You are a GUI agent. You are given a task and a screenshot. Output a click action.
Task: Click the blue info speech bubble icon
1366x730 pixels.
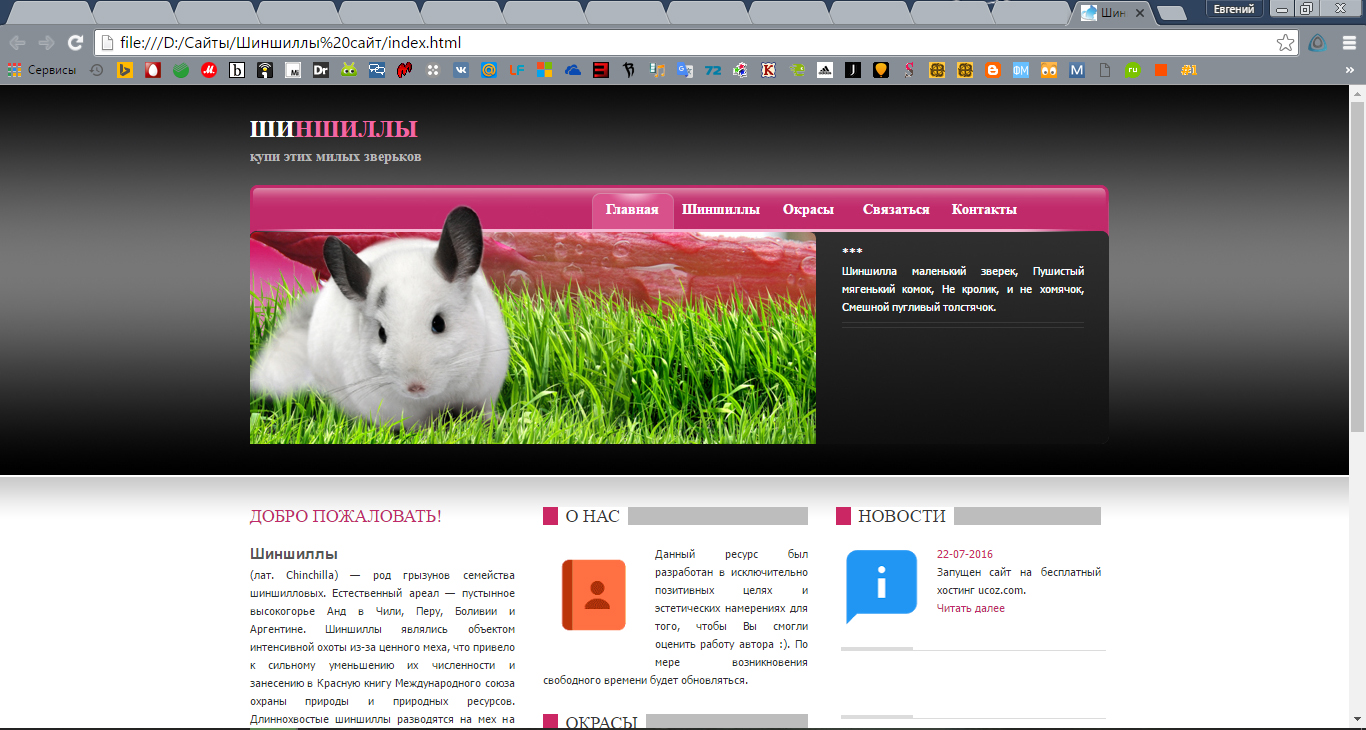click(x=881, y=585)
